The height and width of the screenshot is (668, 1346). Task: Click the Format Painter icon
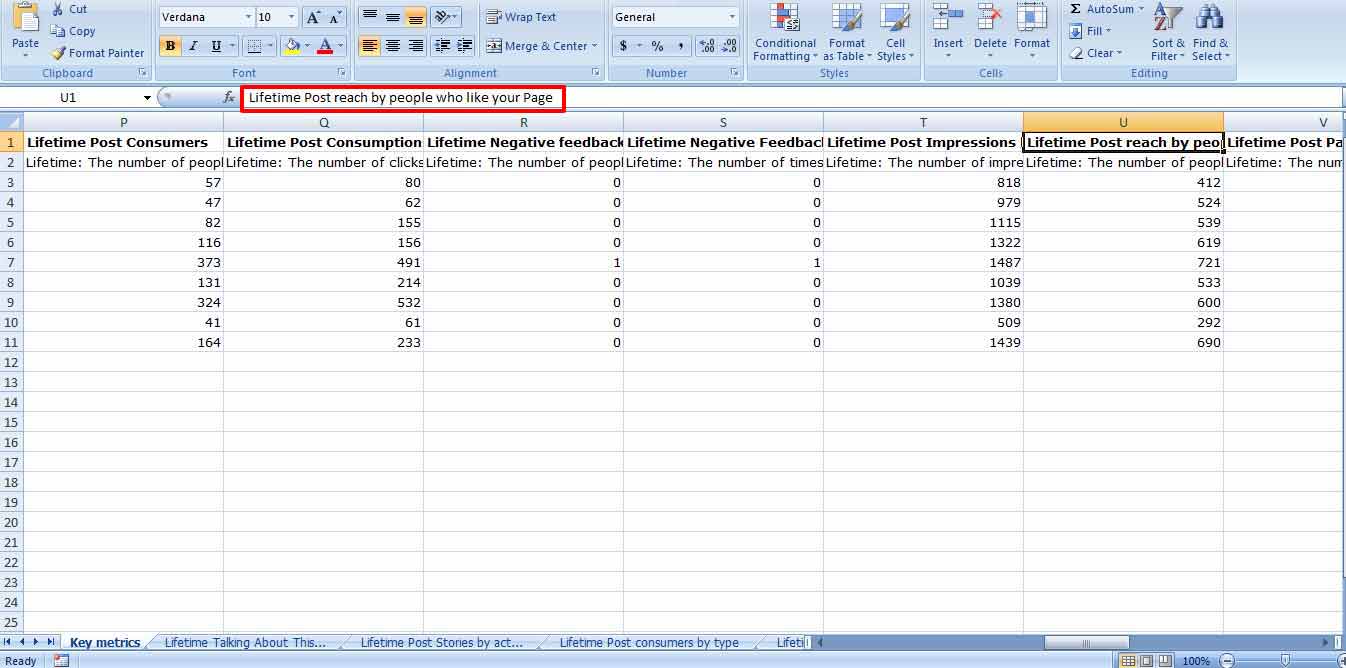click(59, 53)
